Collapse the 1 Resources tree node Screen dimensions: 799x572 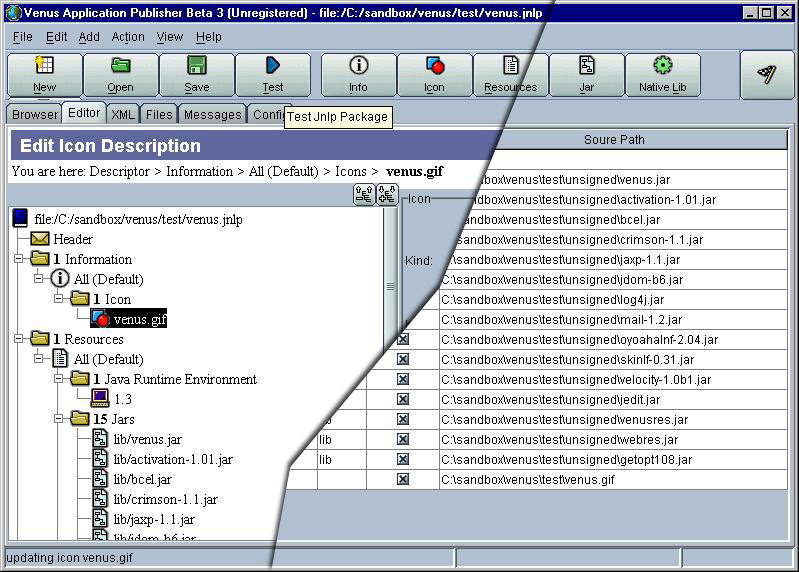tap(20, 339)
